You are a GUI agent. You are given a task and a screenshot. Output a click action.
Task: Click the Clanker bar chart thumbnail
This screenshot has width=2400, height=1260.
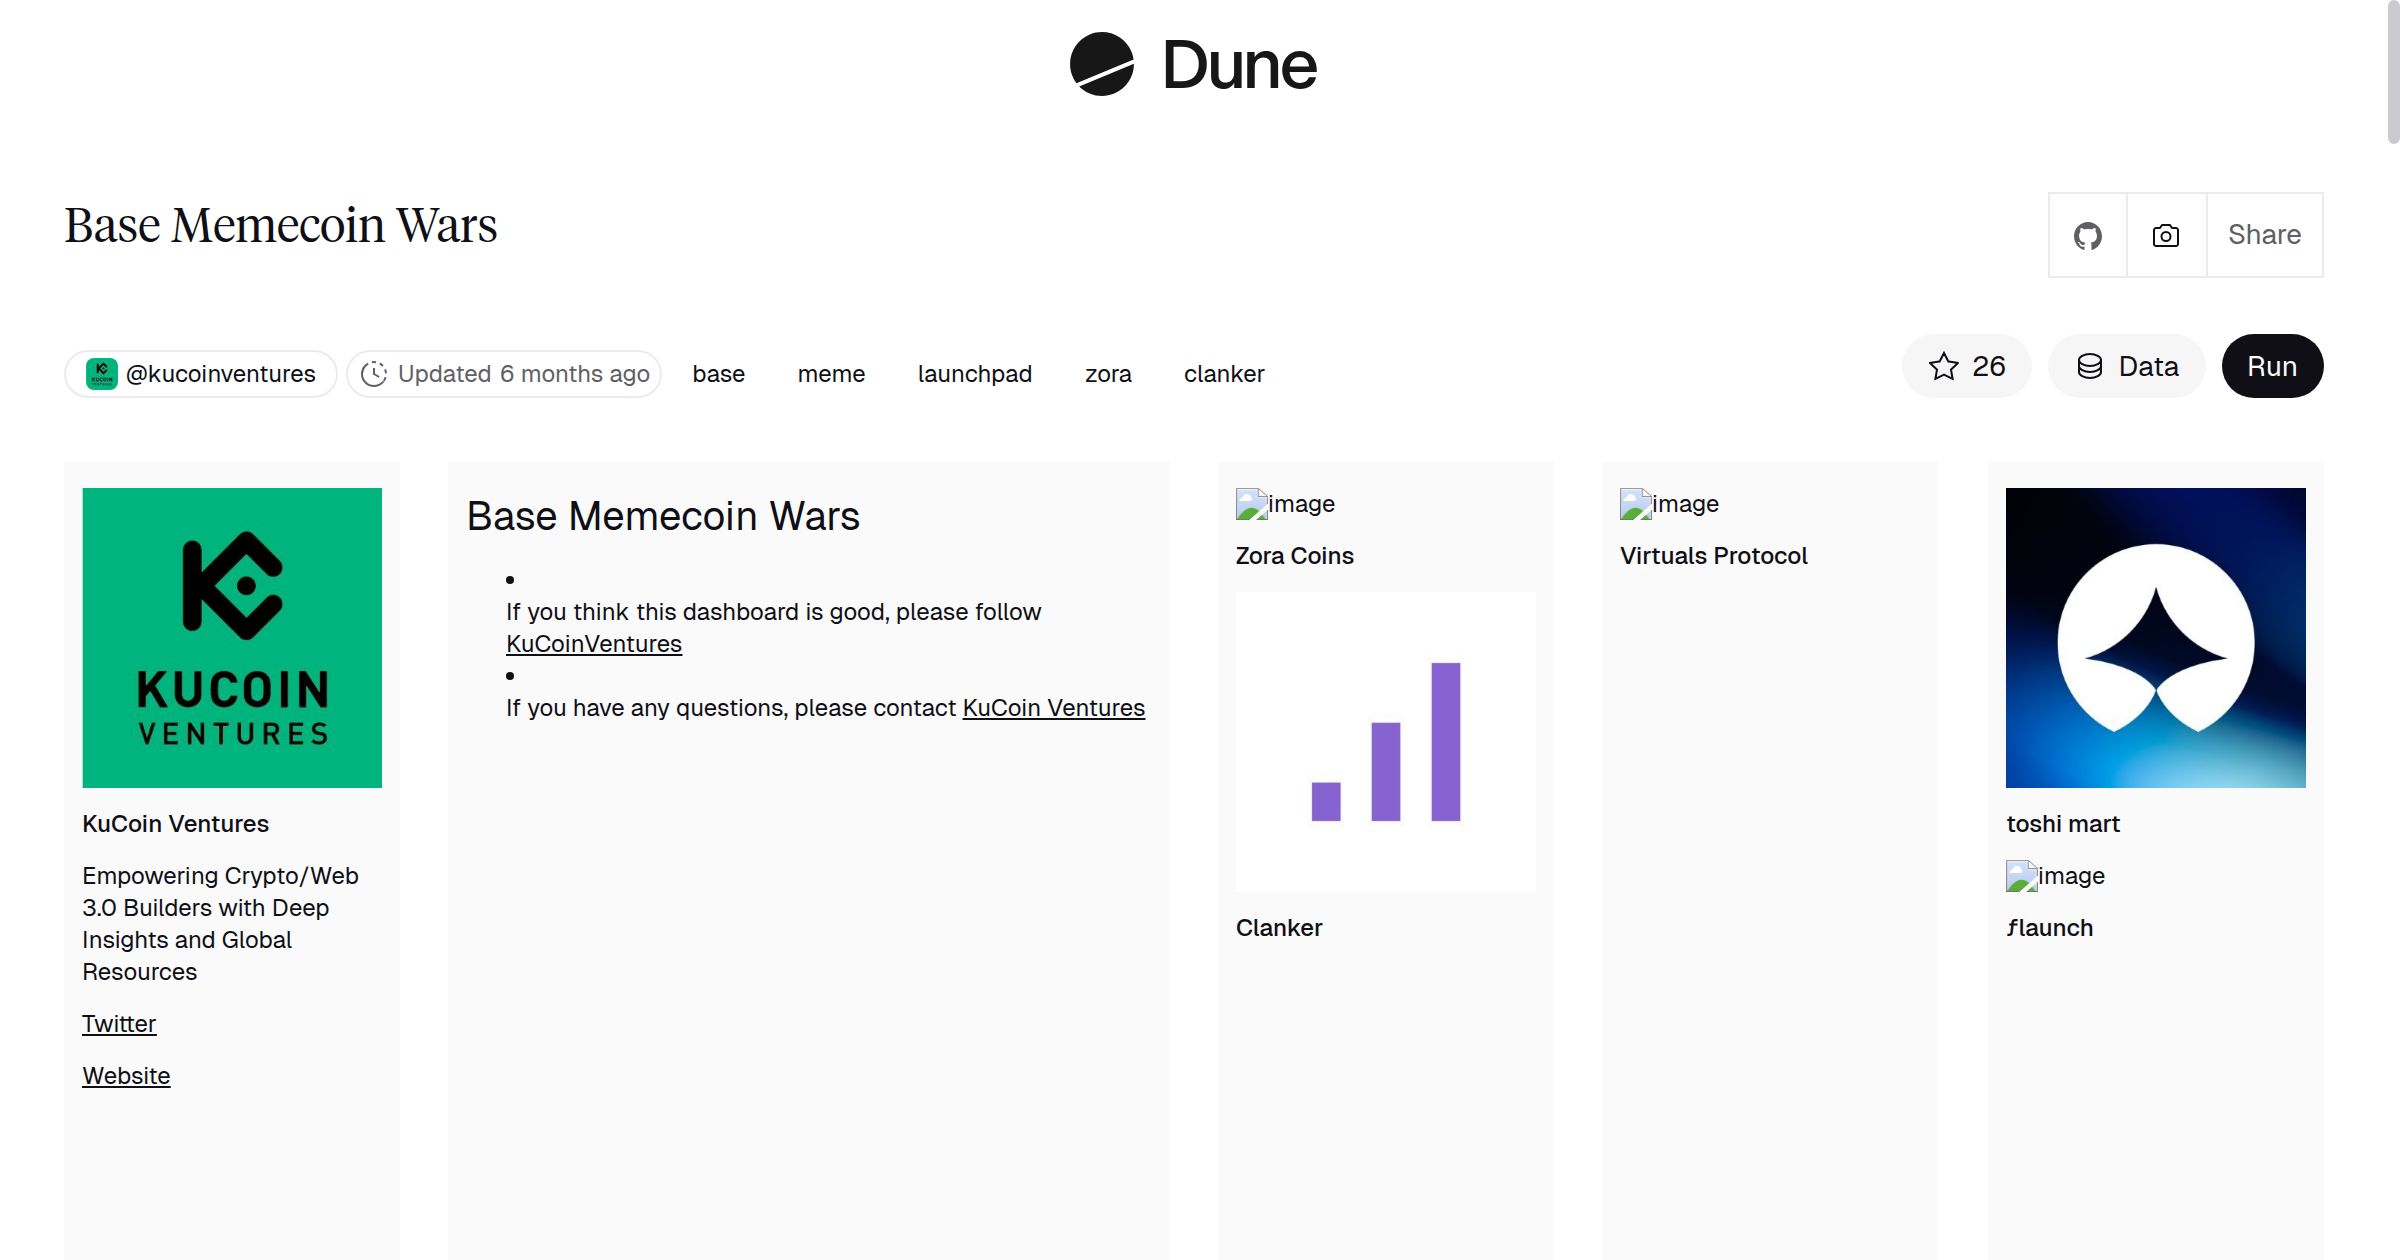point(1386,740)
